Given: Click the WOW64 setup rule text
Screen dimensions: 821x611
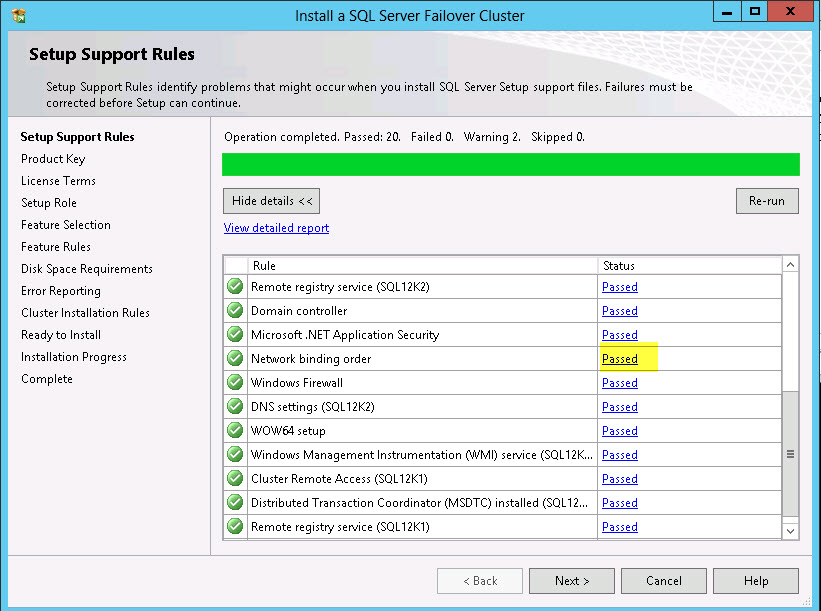Looking at the screenshot, I should 288,431.
